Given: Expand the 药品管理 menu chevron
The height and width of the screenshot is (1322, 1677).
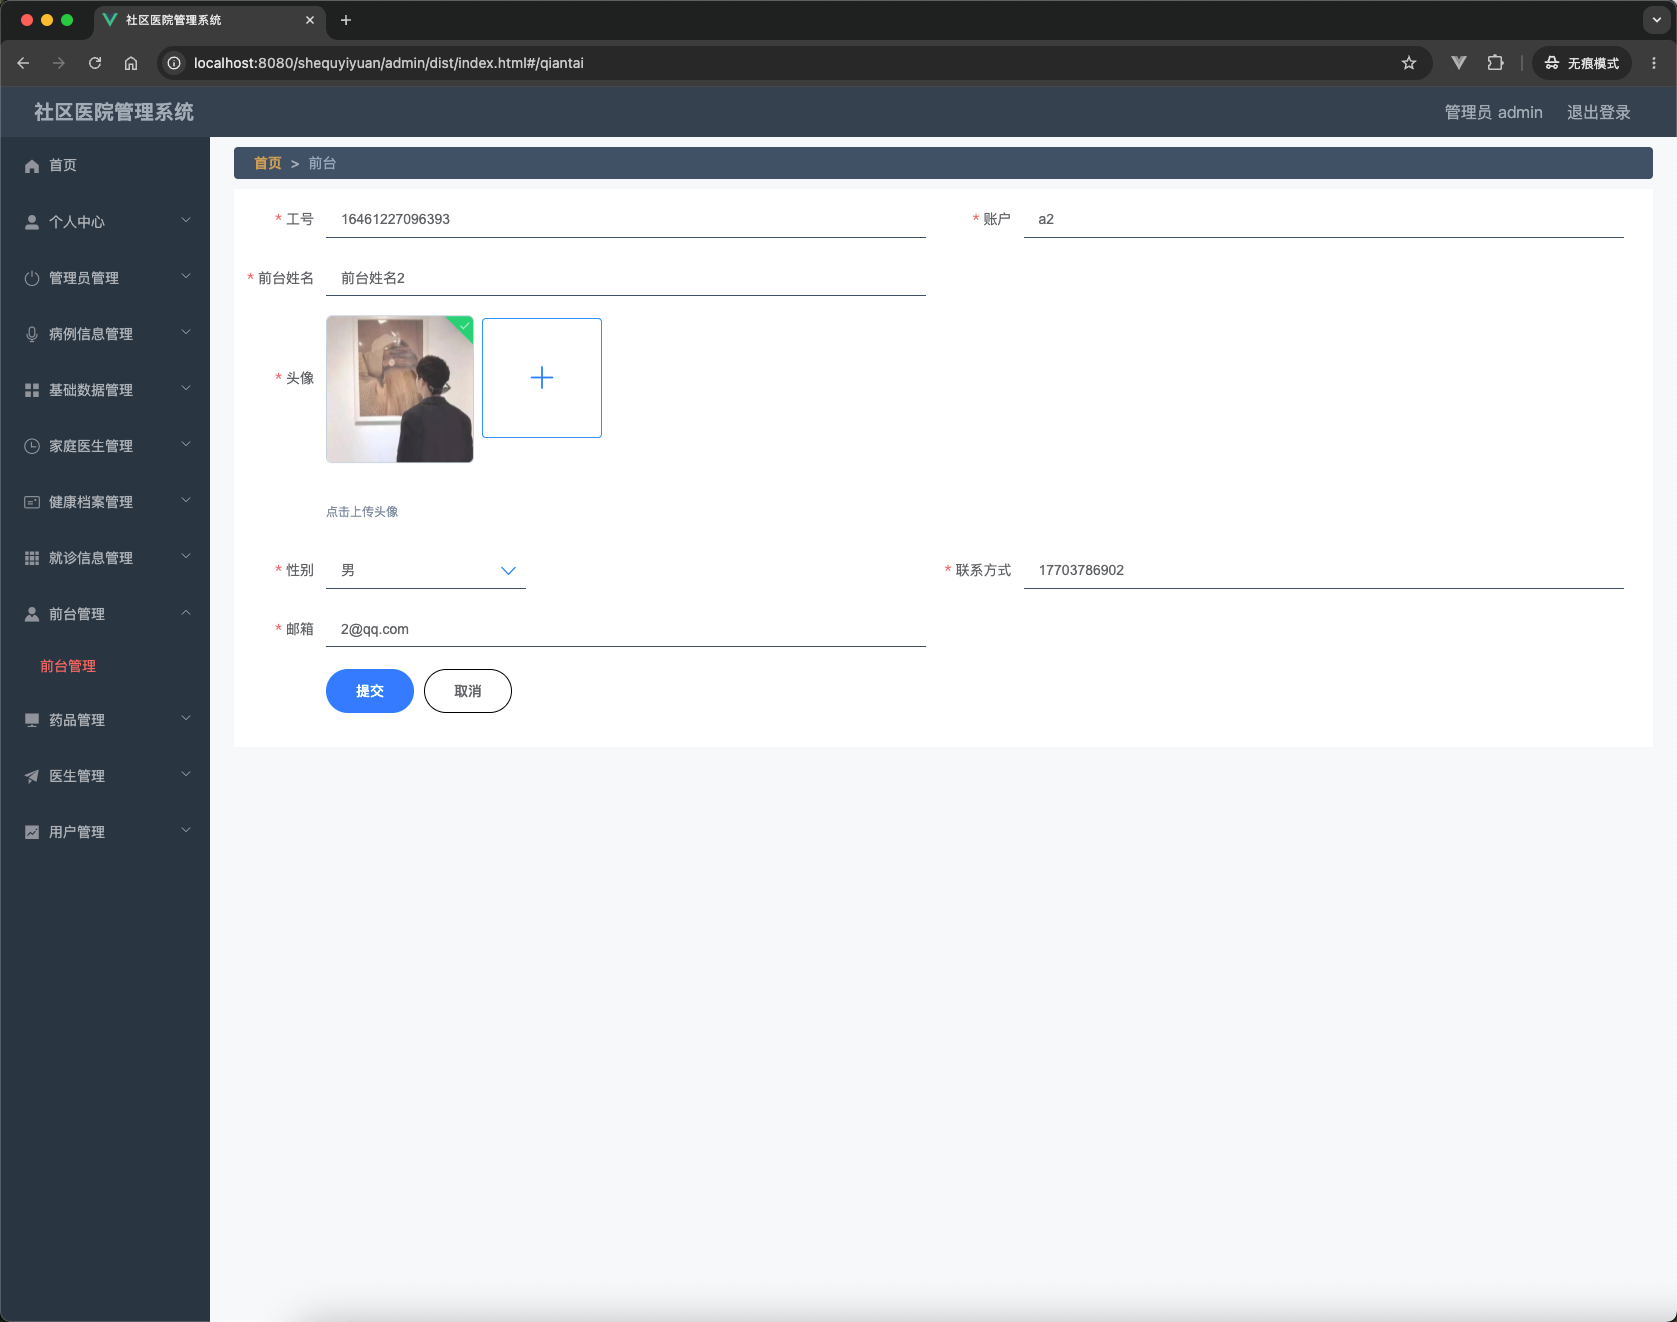Looking at the screenshot, I should point(186,718).
